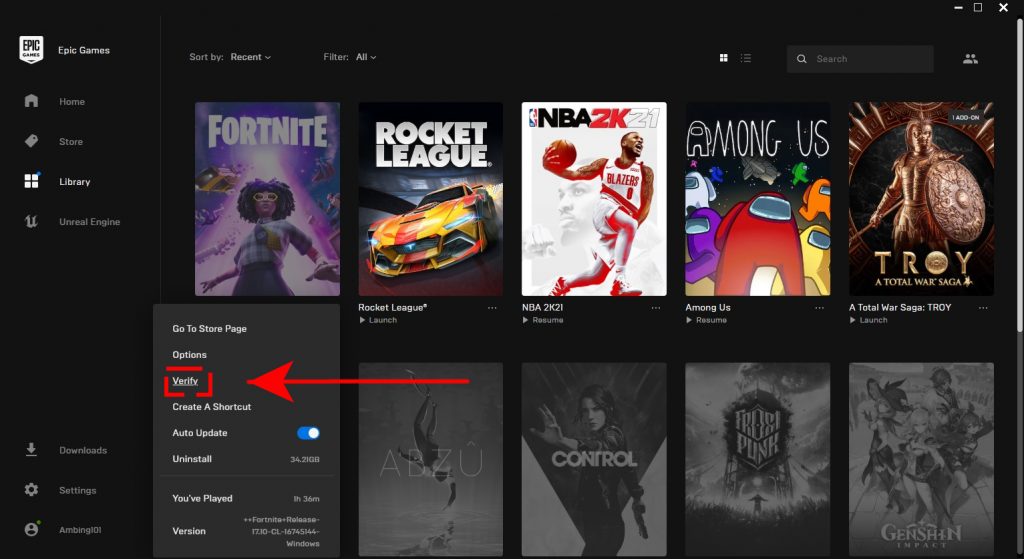Screen dimensions: 1024x559
Task: Switch to grid view layout
Action: point(724,58)
